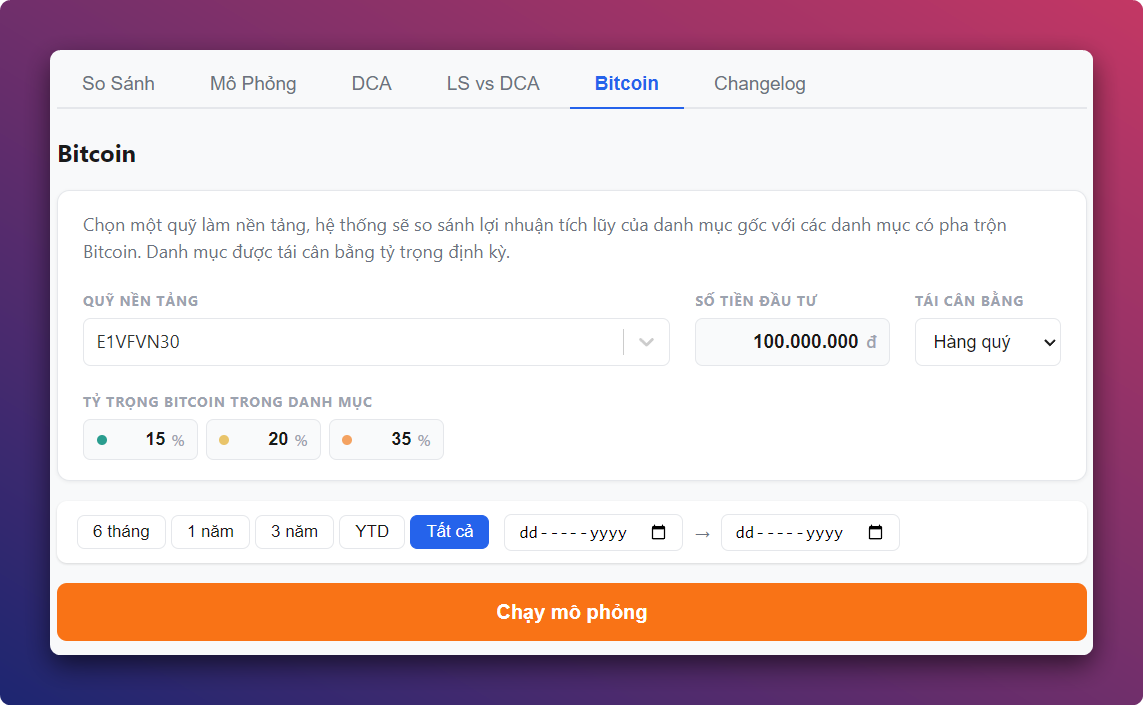Click TỶ TRỌNG BITCOIN TRONG DANH MỤC label
The width and height of the screenshot is (1143, 705).
[227, 402]
